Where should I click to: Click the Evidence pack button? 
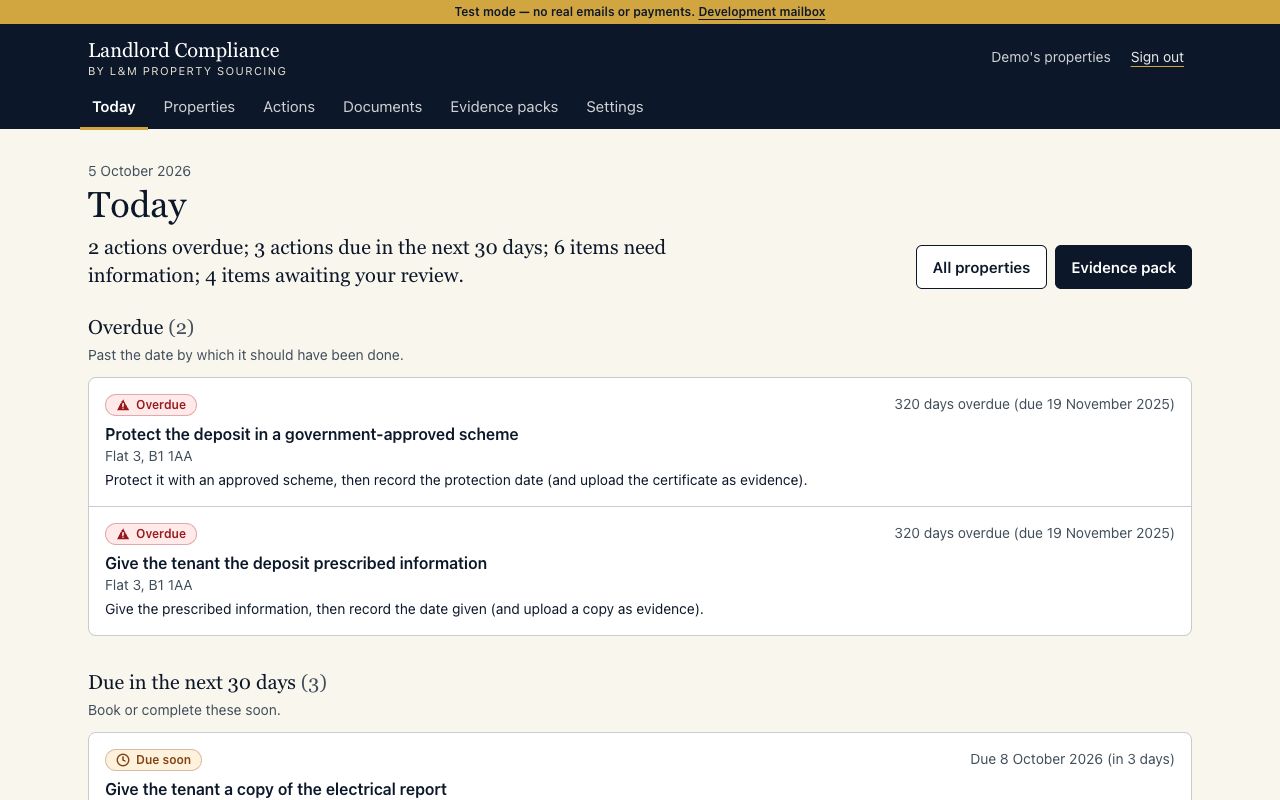tap(1123, 267)
